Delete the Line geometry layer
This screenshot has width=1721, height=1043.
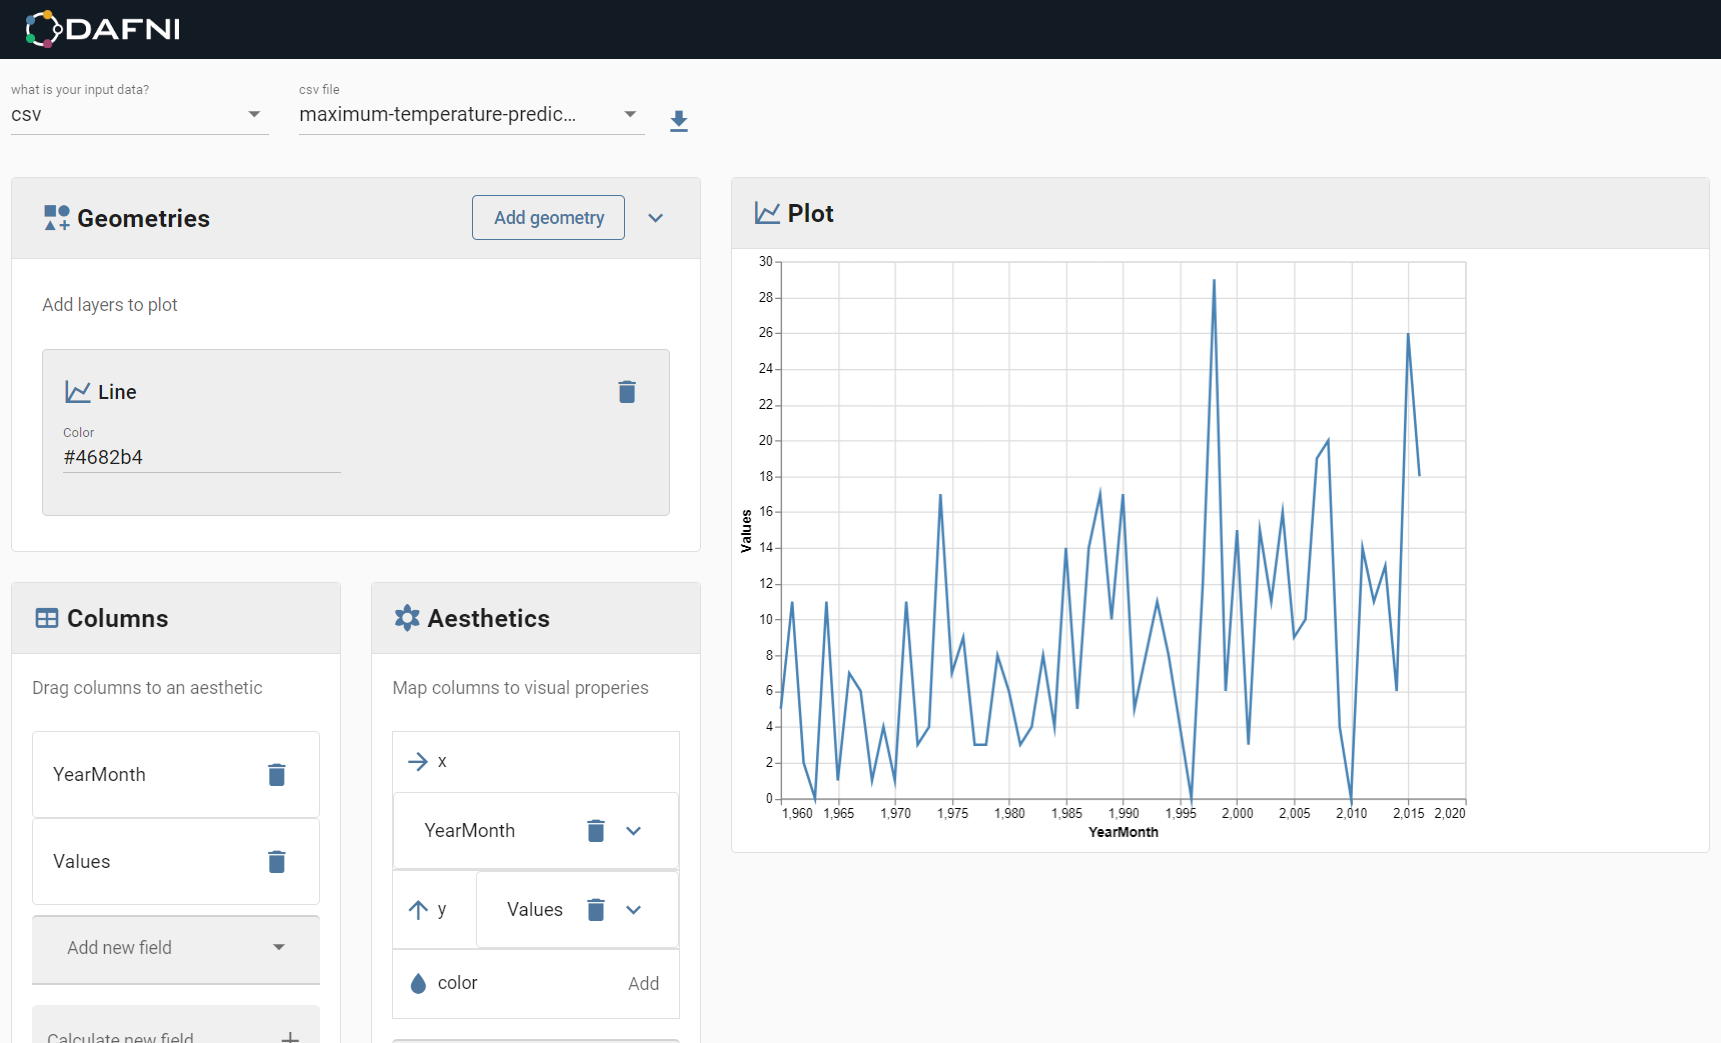click(x=627, y=392)
